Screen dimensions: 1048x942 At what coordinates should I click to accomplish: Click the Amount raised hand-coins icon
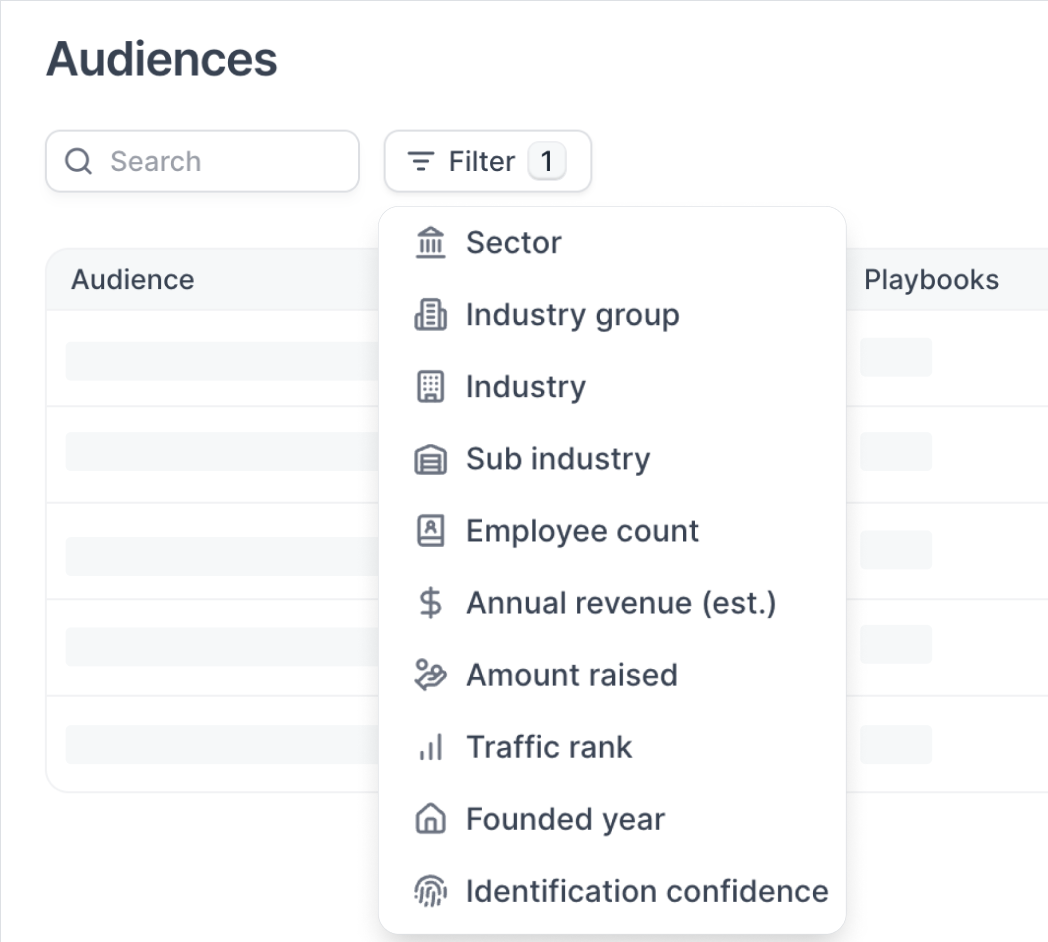point(430,675)
